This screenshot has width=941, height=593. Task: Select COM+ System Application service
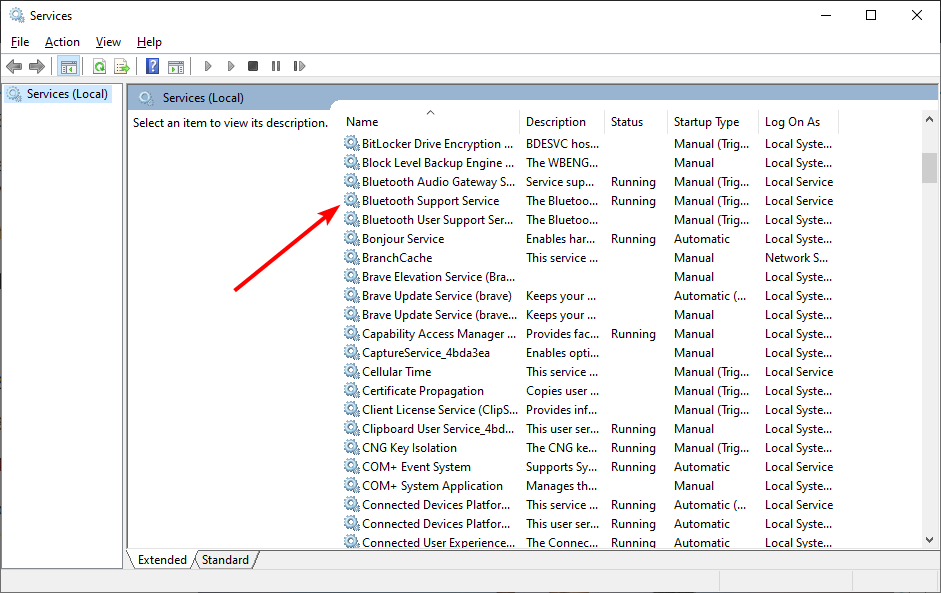point(589,486)
